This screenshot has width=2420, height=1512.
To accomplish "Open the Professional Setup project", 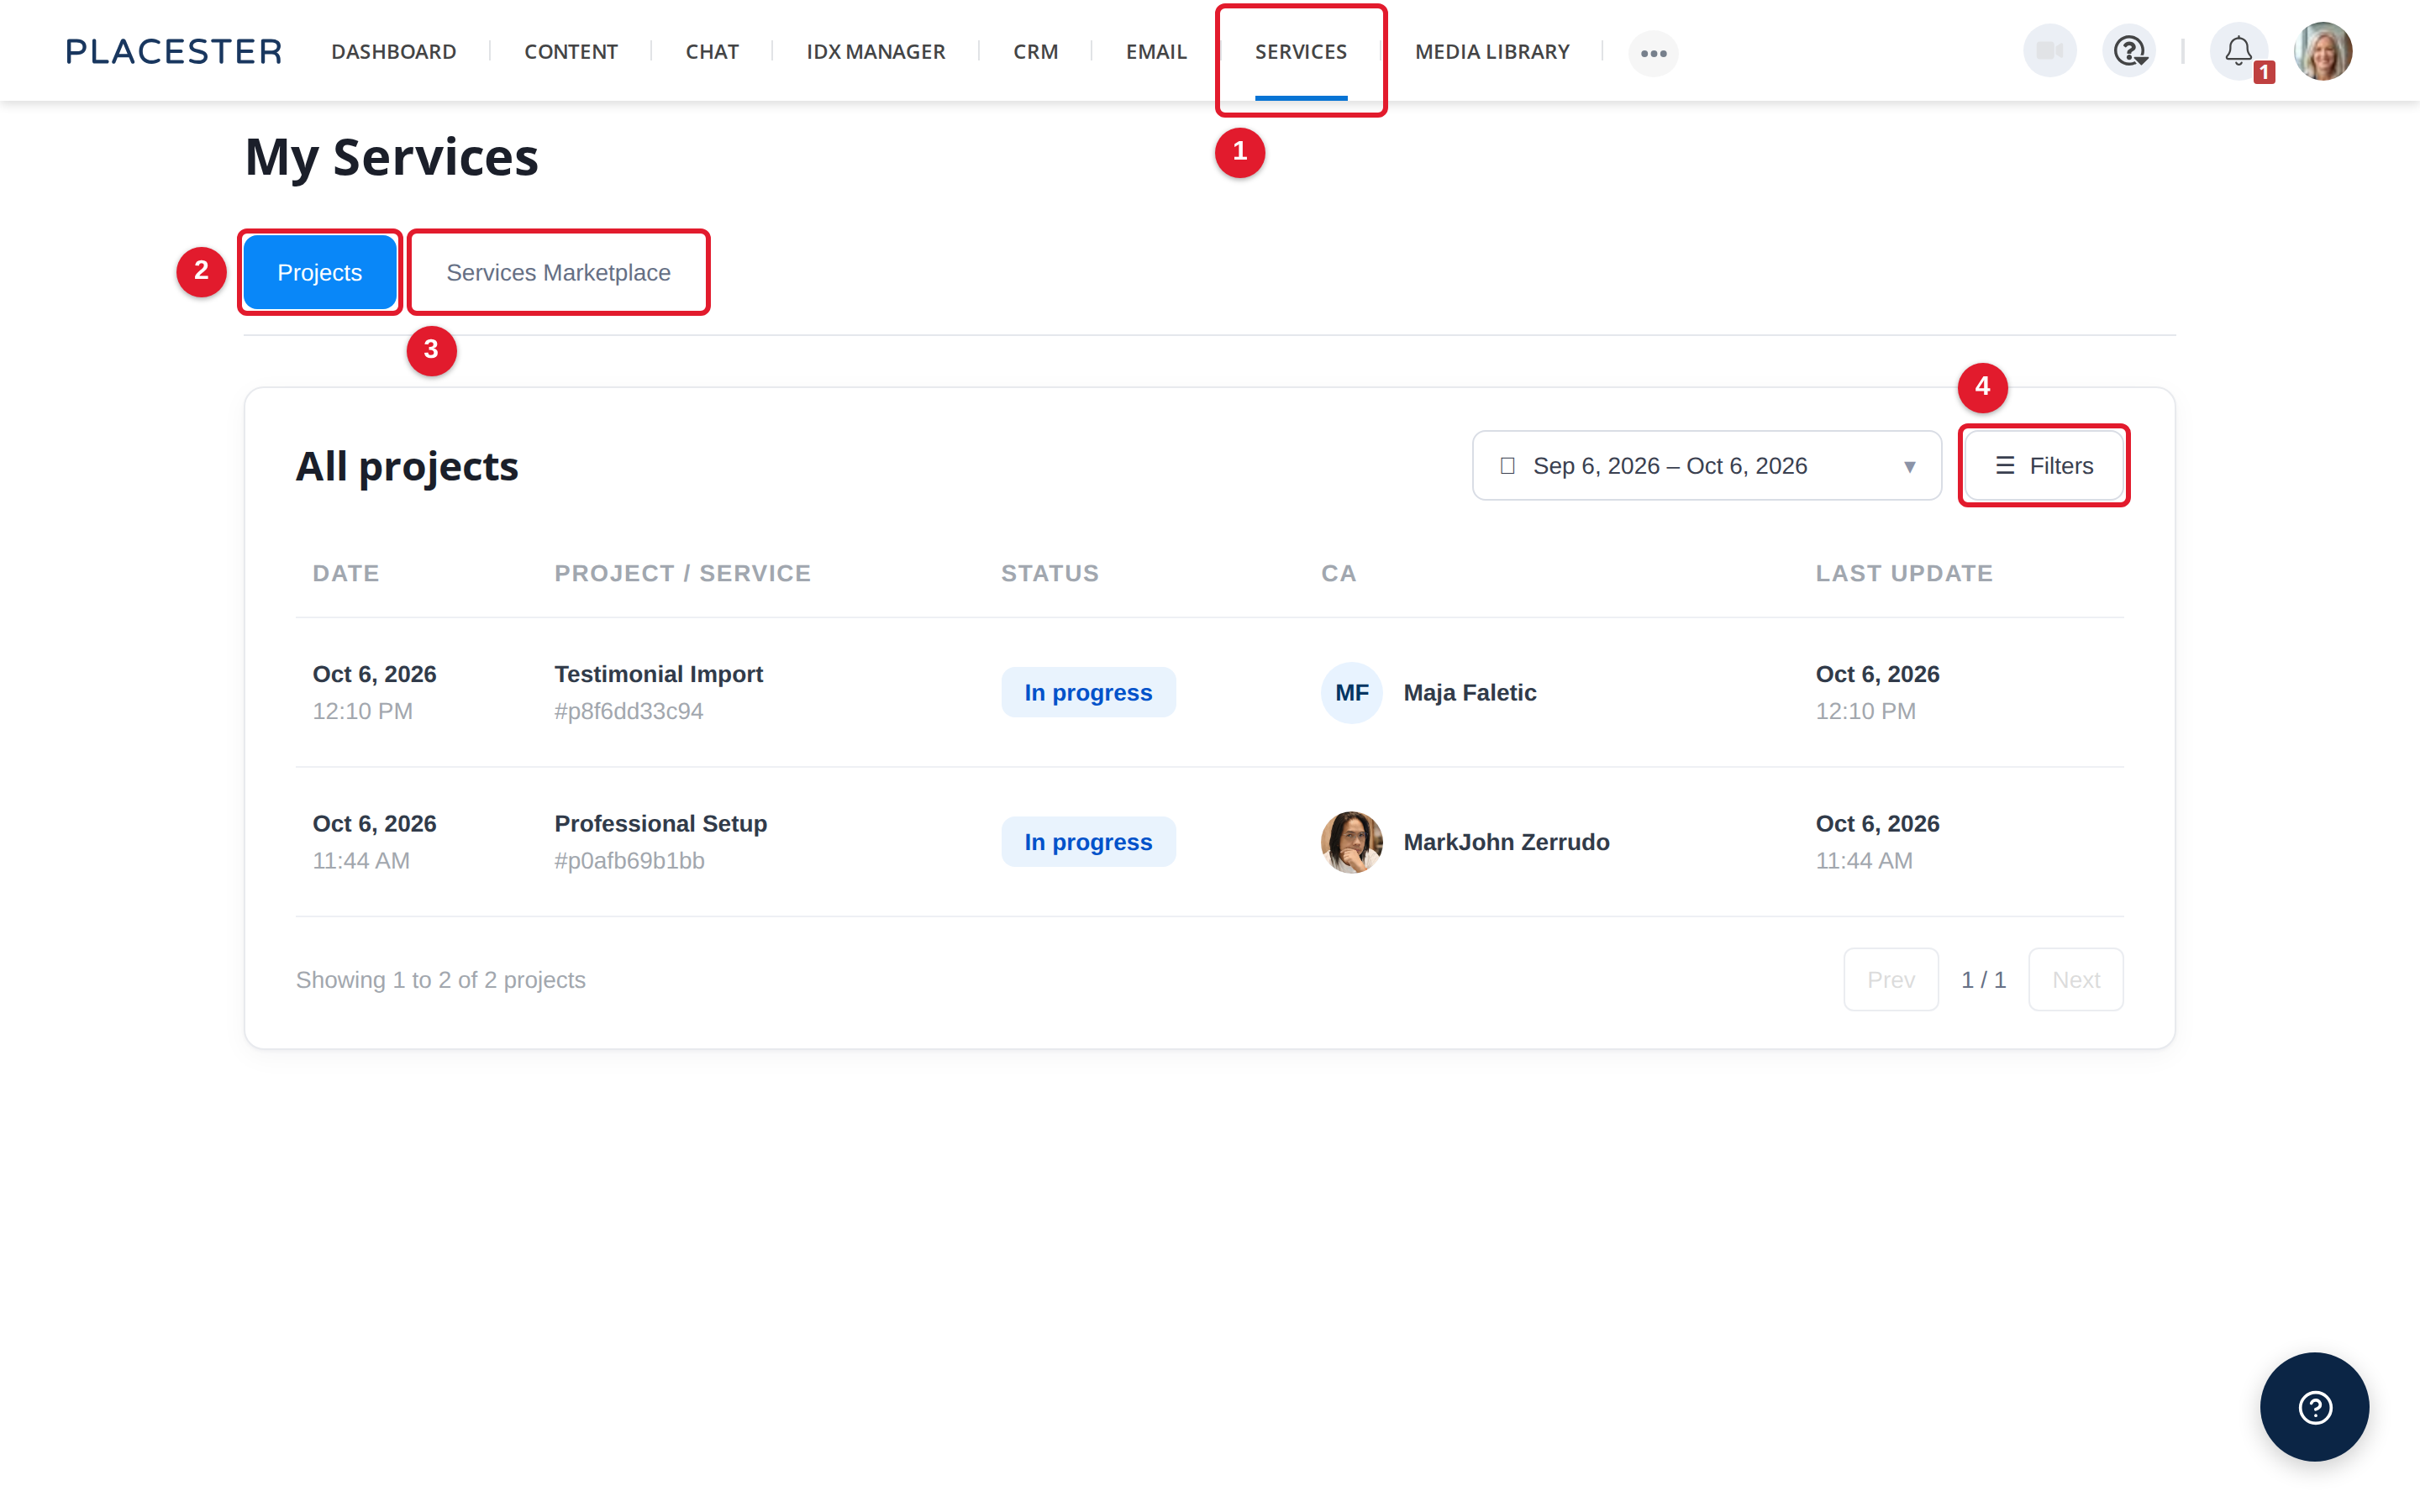I will pyautogui.click(x=661, y=824).
